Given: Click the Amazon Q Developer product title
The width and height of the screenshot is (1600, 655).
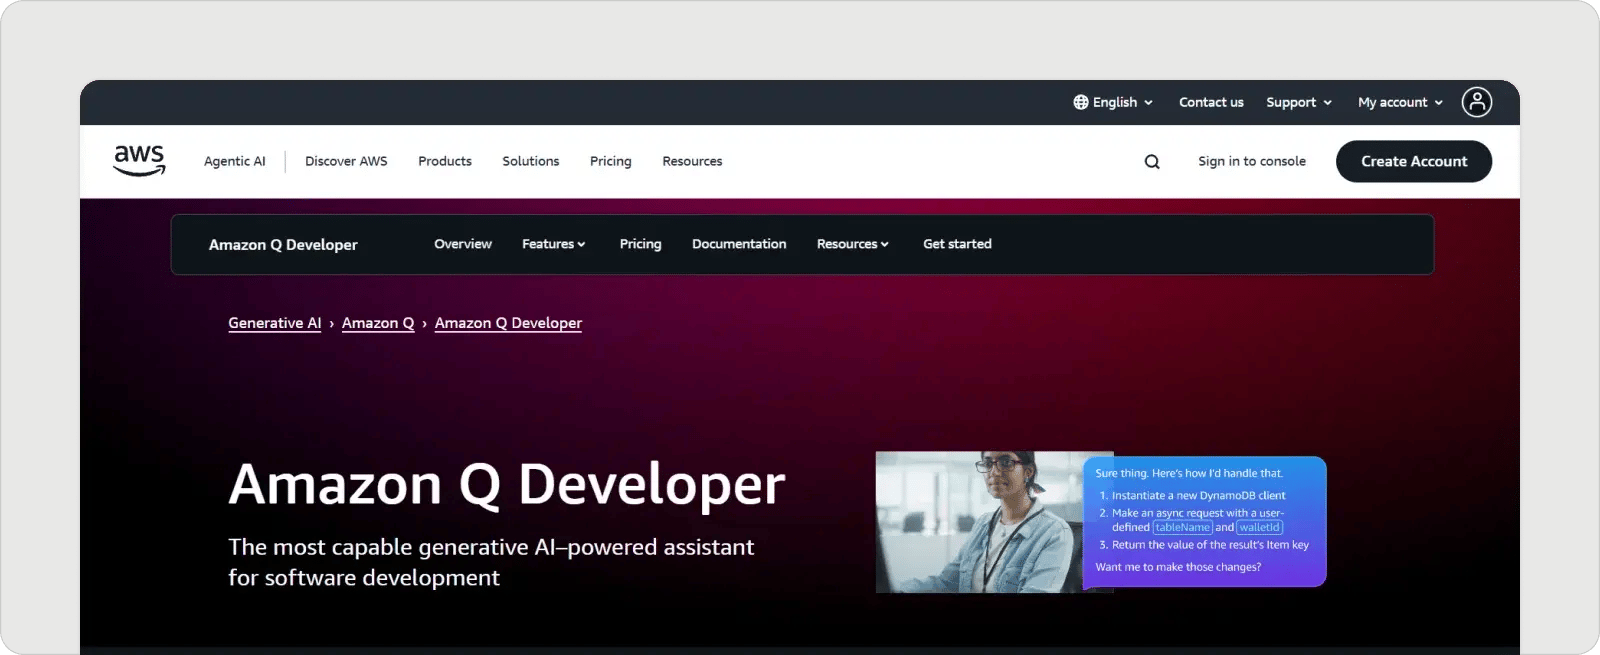Looking at the screenshot, I should [x=283, y=245].
